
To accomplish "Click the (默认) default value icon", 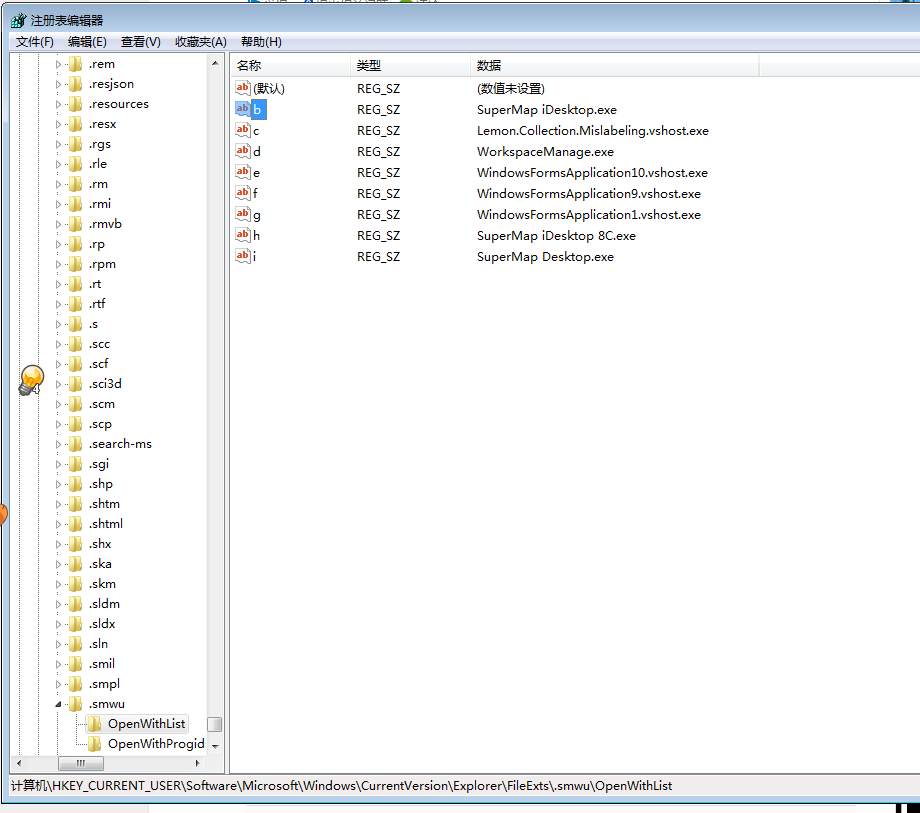I will 243,89.
